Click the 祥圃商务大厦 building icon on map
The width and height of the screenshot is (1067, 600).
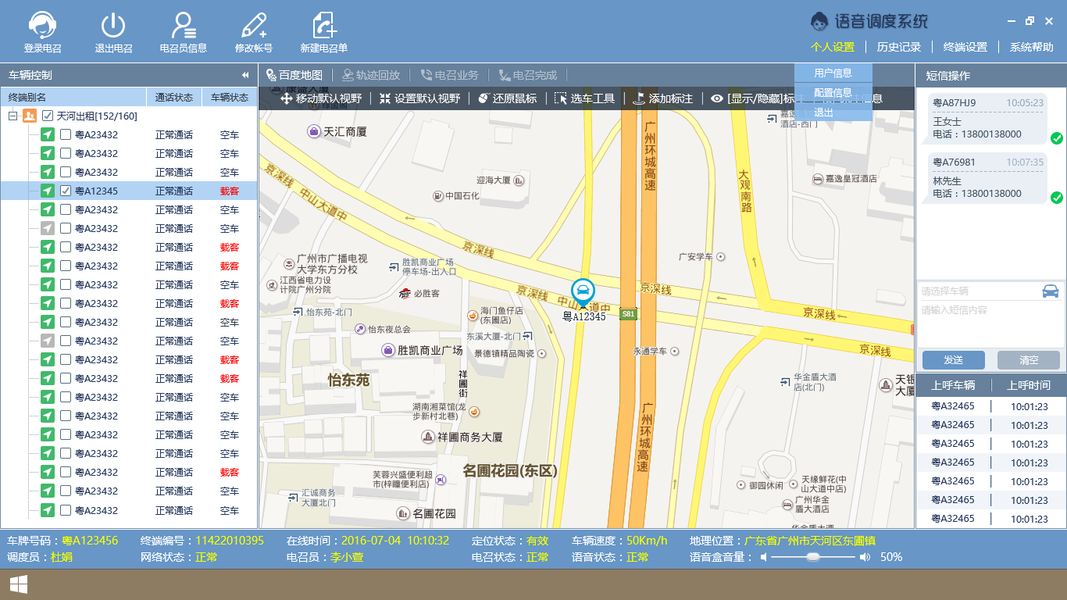click(x=428, y=437)
